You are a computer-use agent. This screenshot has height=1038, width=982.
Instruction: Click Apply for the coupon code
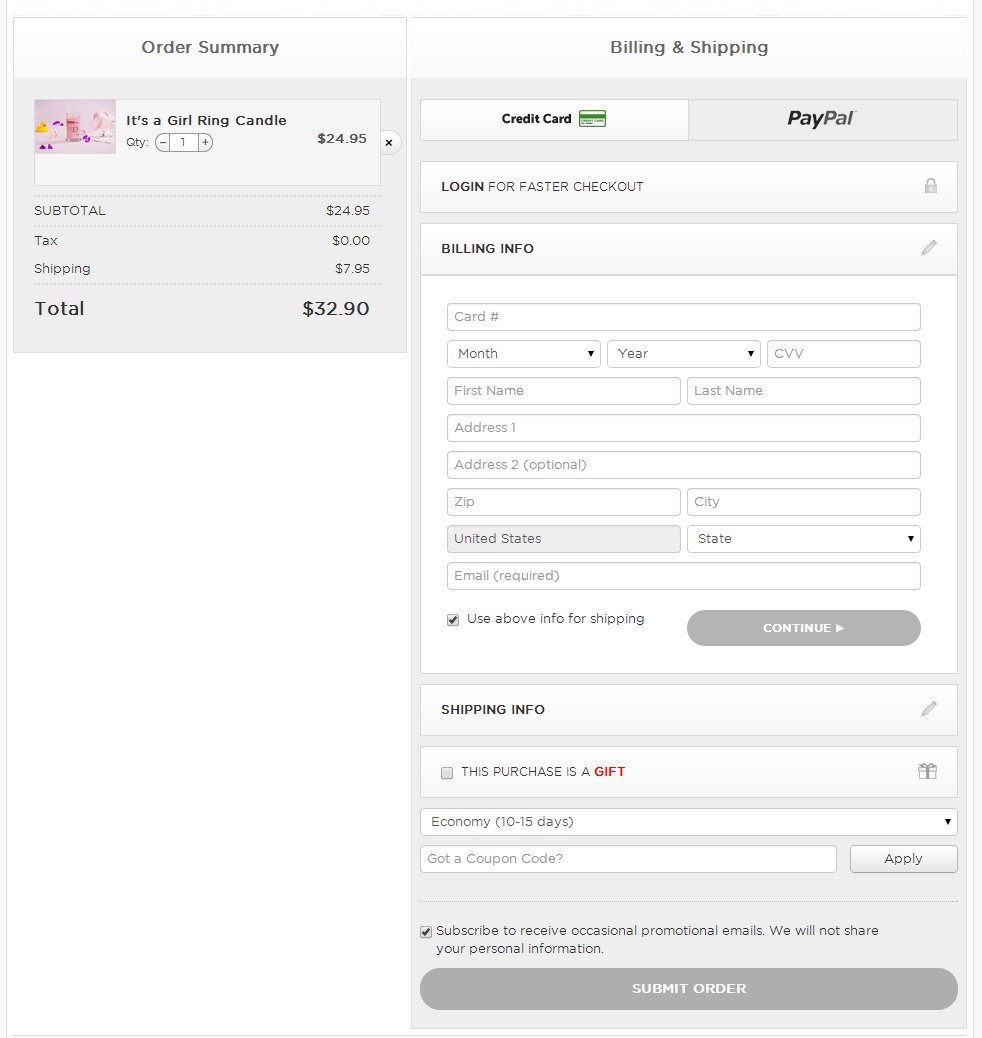pyautogui.click(x=903, y=859)
